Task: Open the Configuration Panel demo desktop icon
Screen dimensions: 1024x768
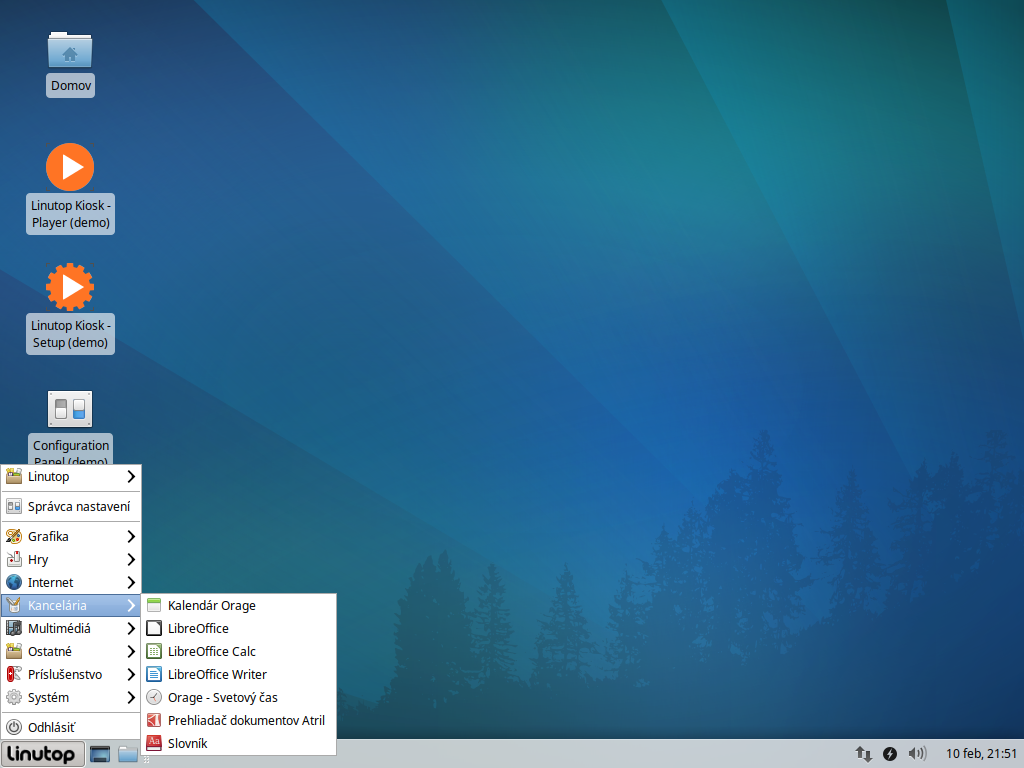Action: tap(70, 409)
